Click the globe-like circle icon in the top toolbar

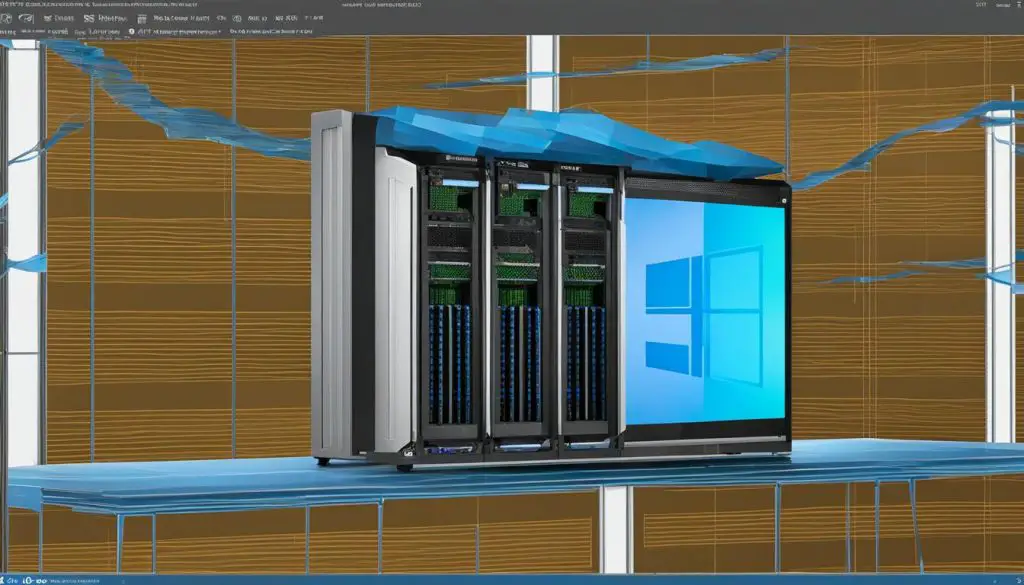(237, 18)
